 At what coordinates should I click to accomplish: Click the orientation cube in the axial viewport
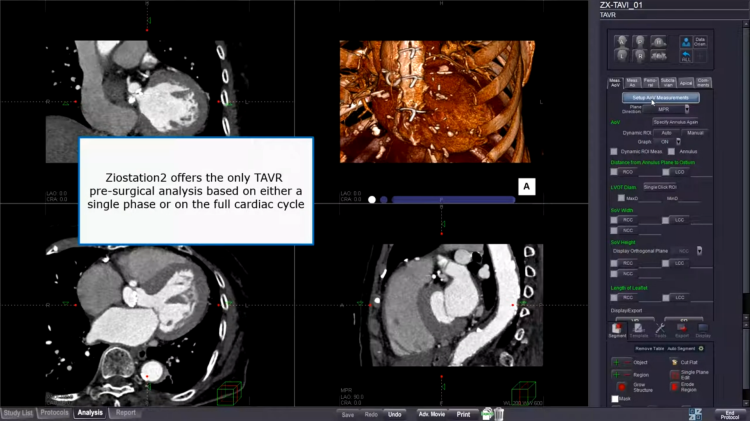pos(229,393)
